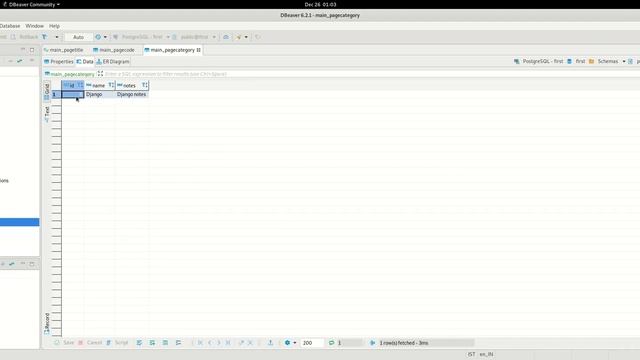Switch to Grid view mode

[47, 91]
